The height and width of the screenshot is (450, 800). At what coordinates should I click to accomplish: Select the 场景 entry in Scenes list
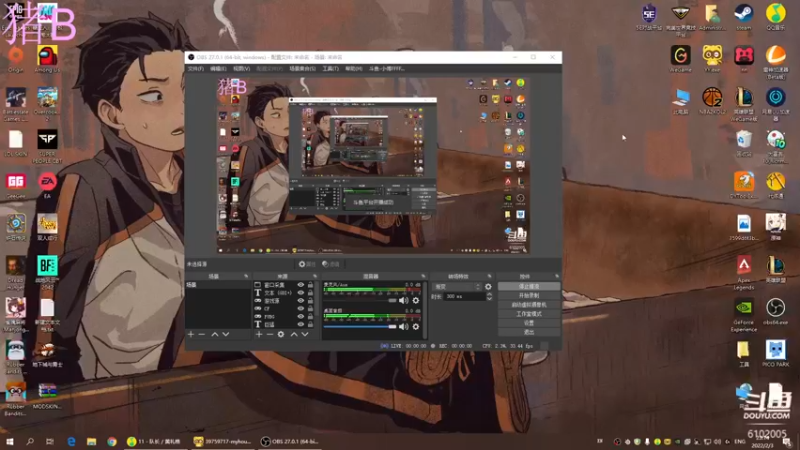pyautogui.click(x=218, y=285)
